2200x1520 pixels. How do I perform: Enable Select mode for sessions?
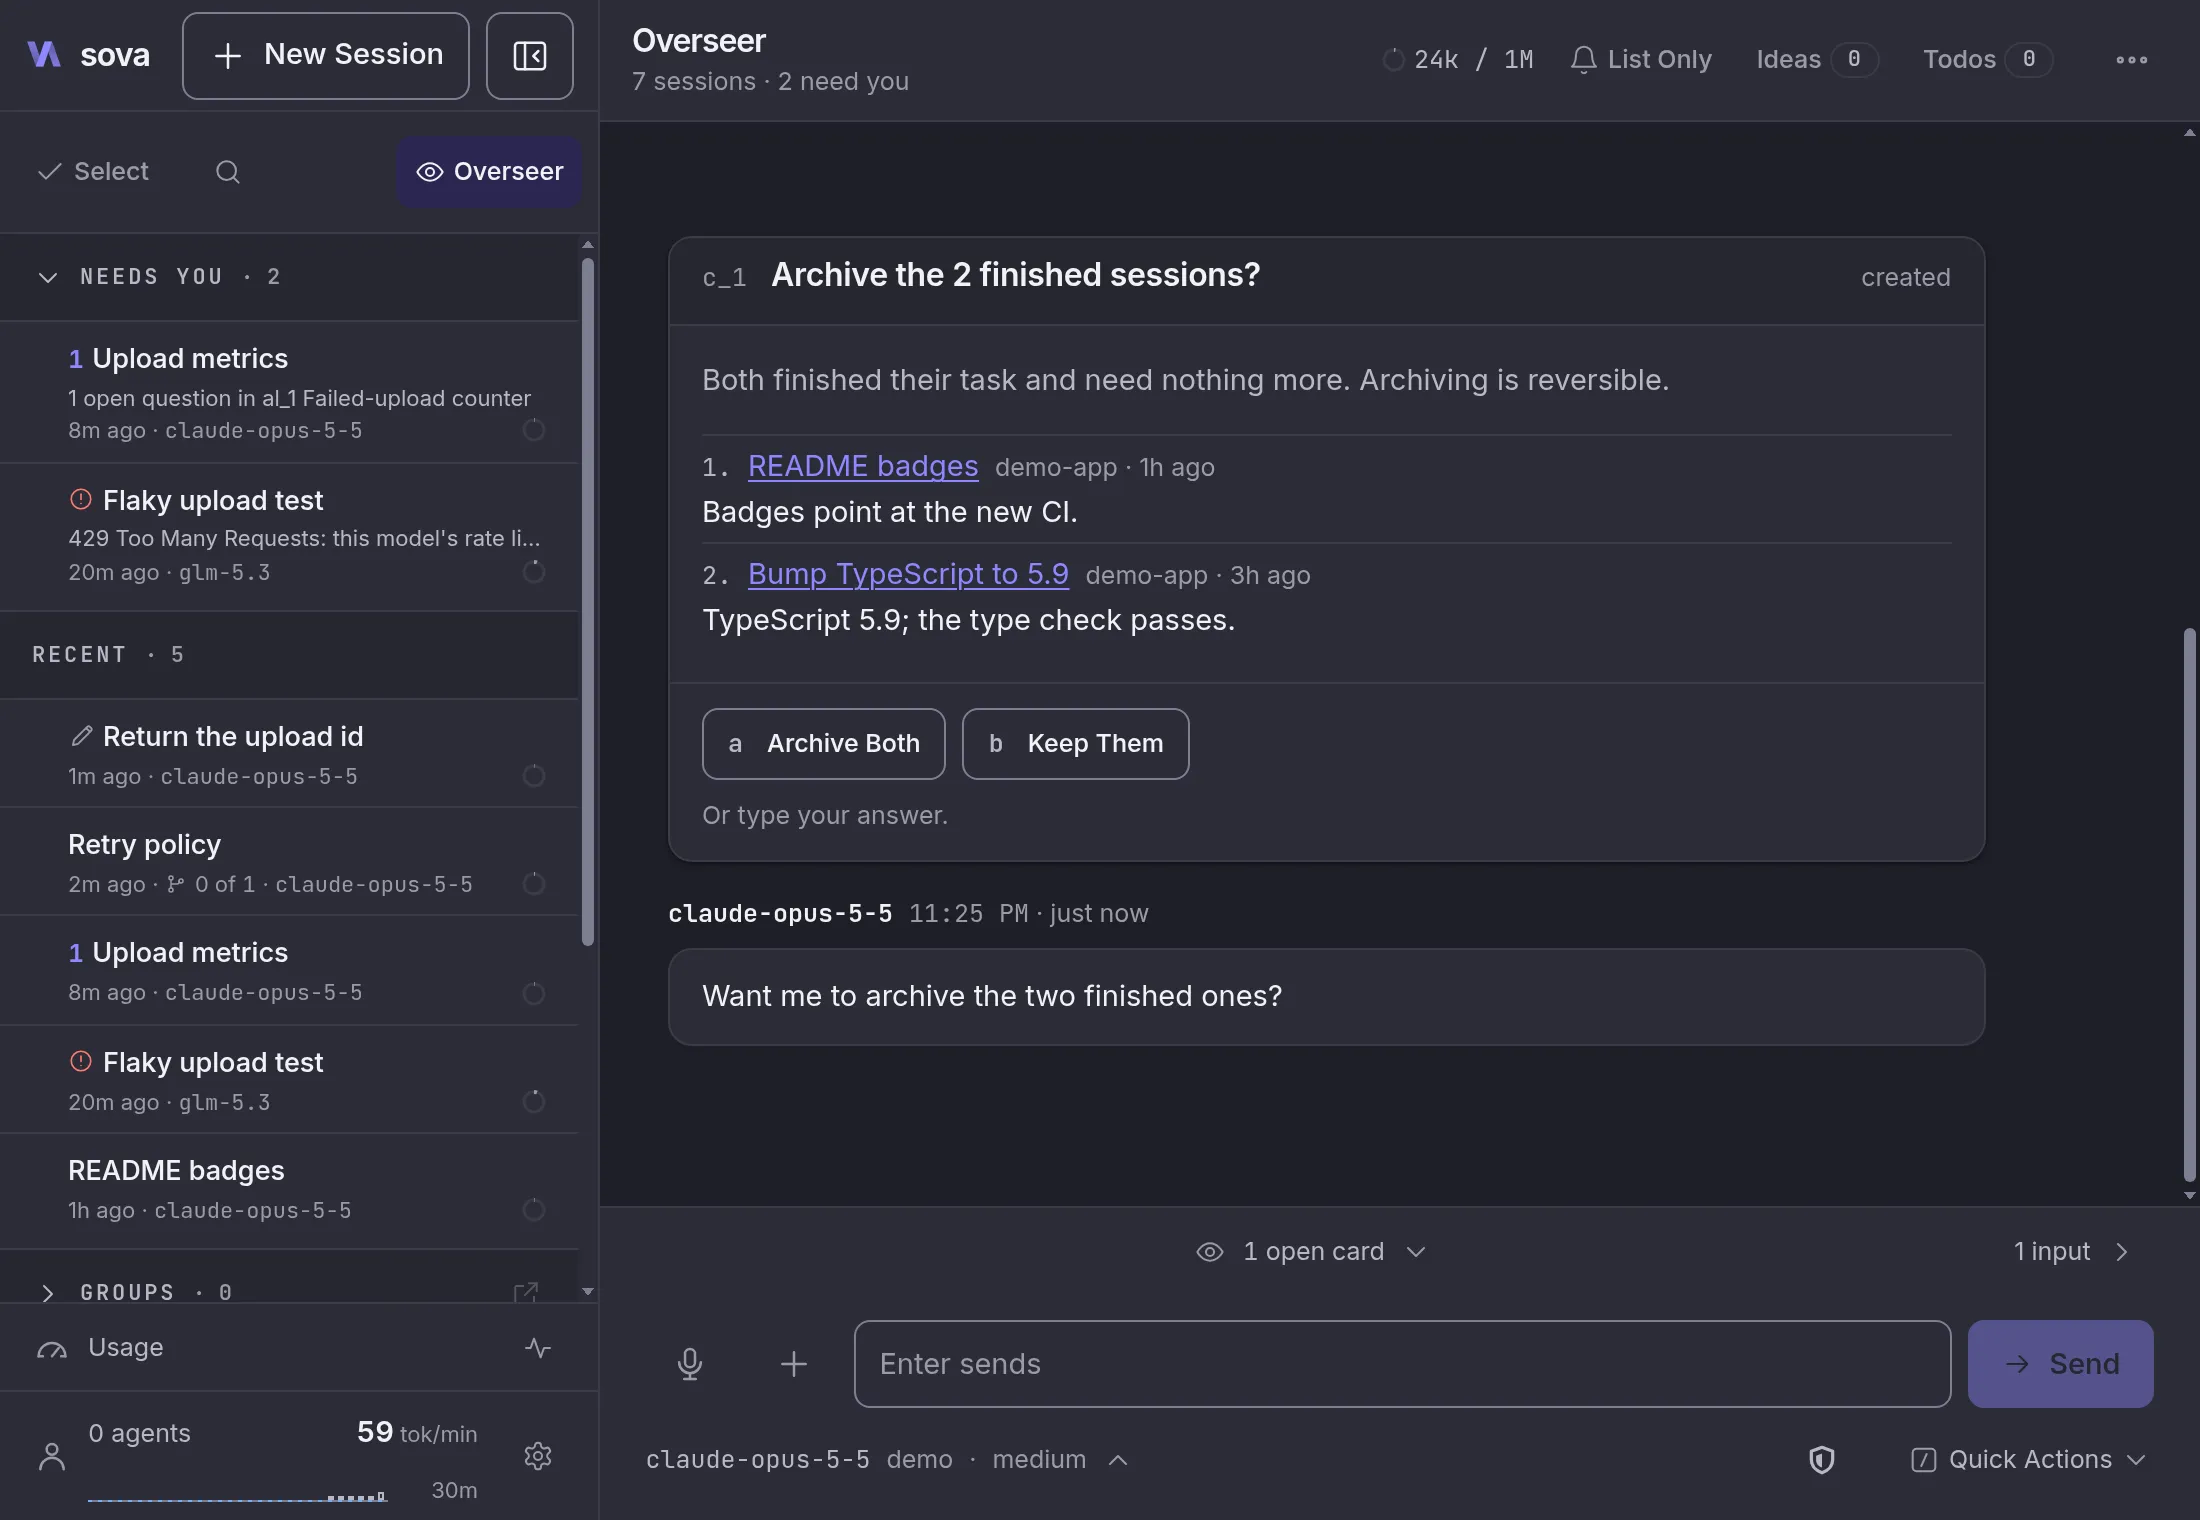93,172
